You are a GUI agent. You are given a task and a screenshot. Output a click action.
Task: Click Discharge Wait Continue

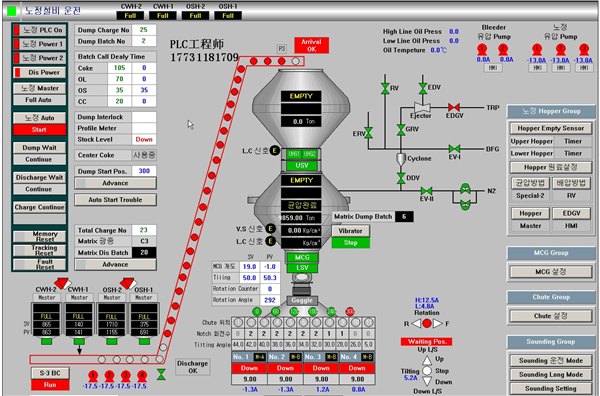click(x=39, y=189)
